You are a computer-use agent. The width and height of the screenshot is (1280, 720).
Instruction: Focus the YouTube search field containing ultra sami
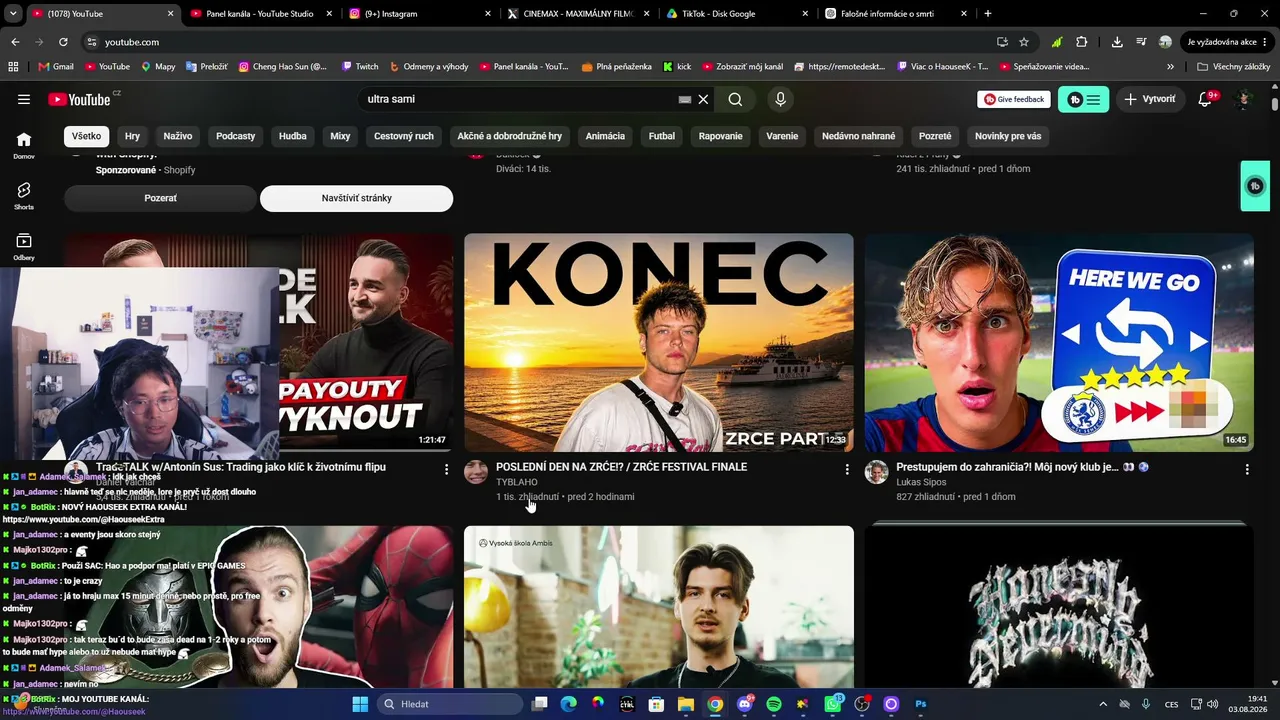(520, 99)
